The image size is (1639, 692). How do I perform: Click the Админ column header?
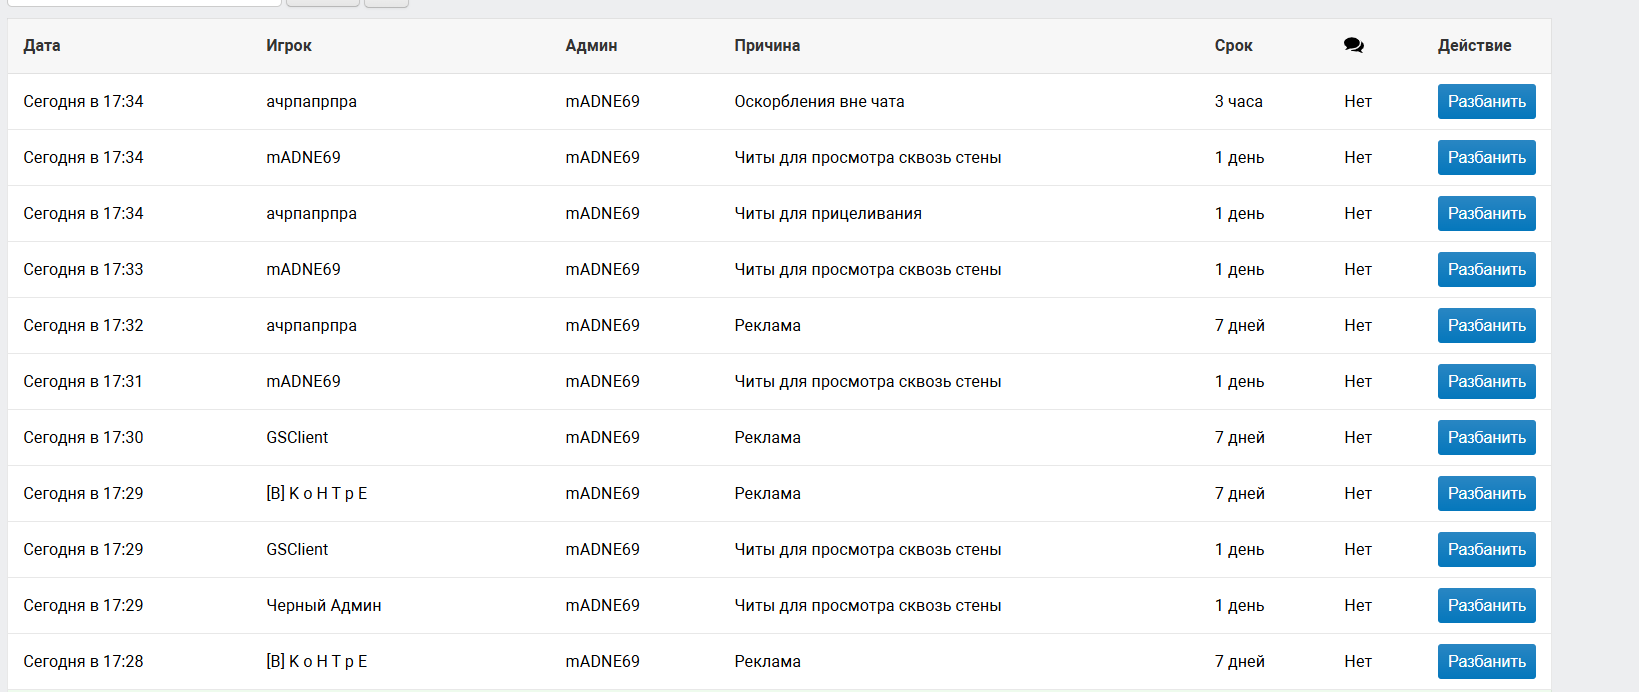(x=591, y=45)
